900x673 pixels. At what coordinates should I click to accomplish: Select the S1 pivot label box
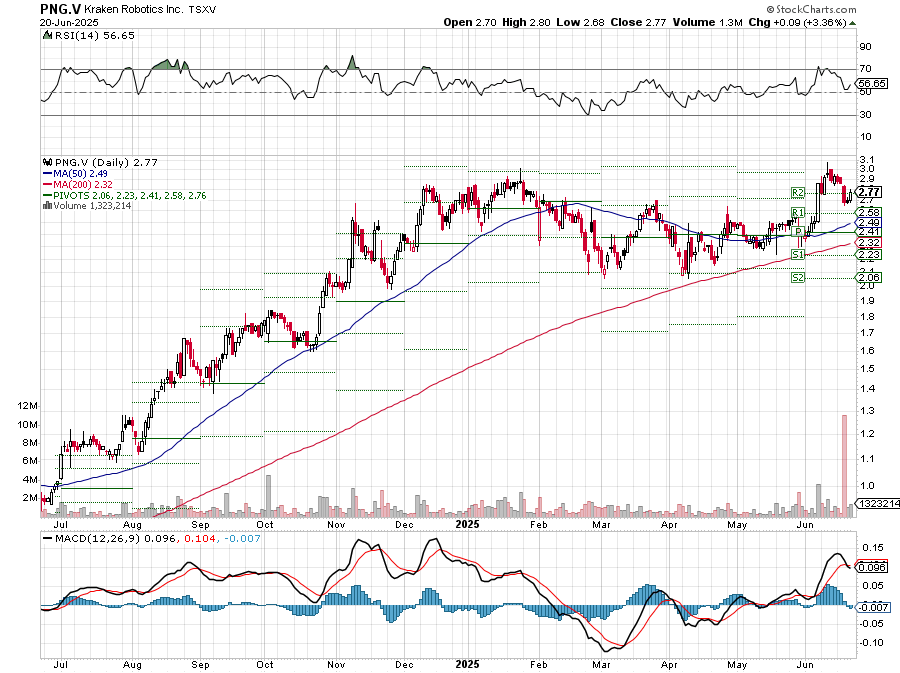tap(797, 254)
